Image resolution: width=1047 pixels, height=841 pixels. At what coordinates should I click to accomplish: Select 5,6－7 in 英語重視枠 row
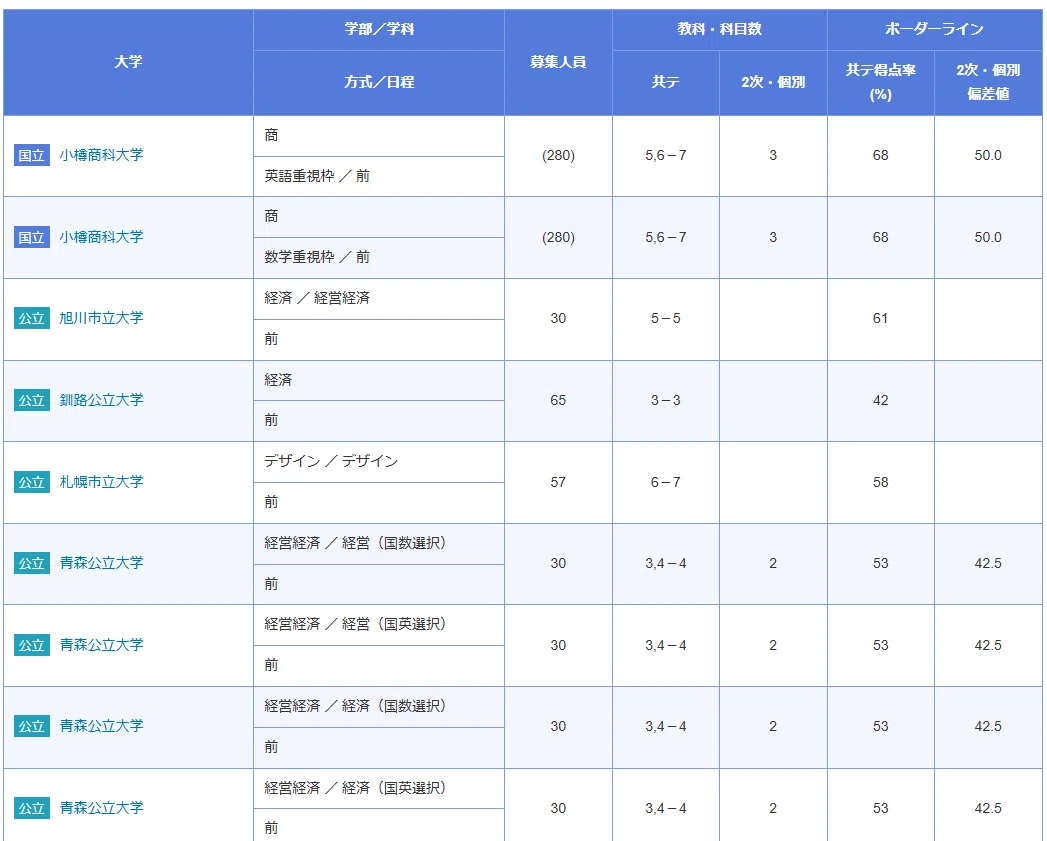click(x=666, y=156)
